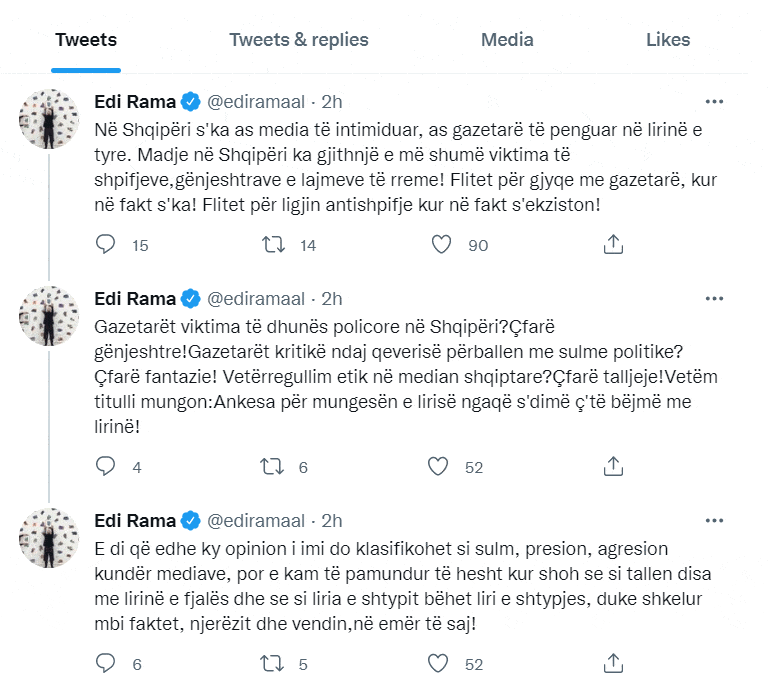Viewport: 768px width, 684px height.
Task: Reply to the first tweet about media intimidation
Action: click(x=106, y=244)
